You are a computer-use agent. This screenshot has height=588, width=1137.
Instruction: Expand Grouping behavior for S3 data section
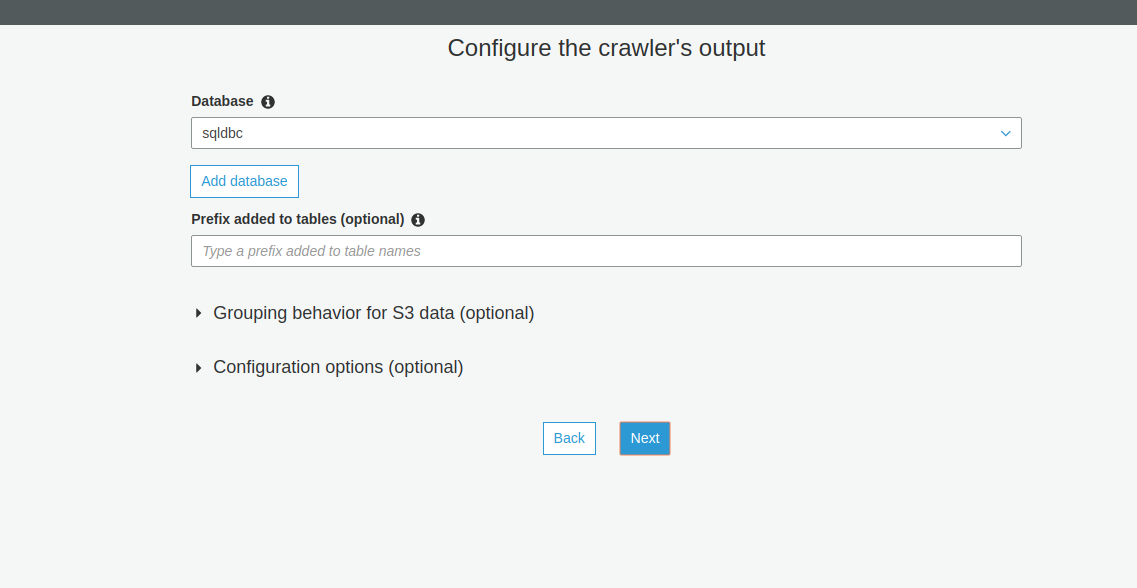pos(373,313)
